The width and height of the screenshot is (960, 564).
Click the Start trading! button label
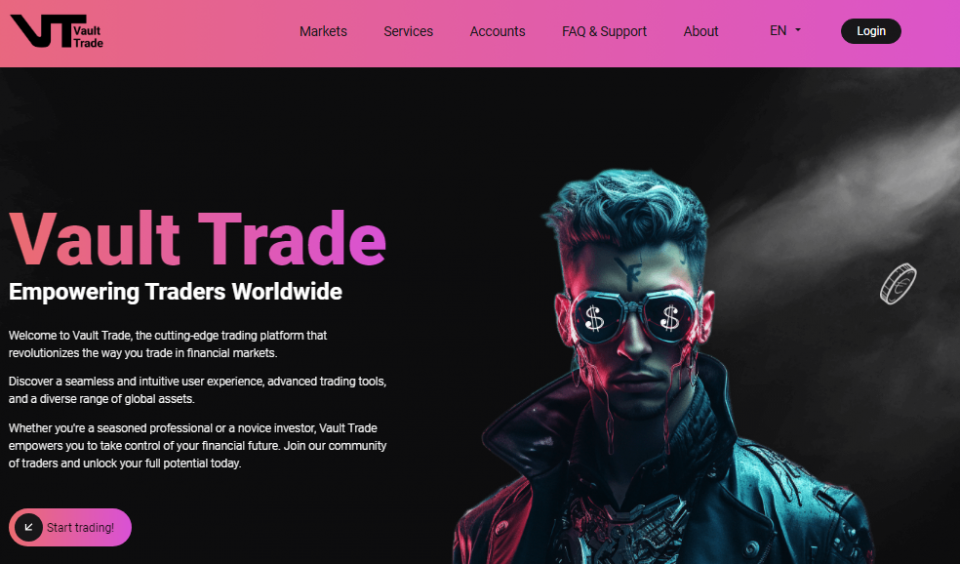point(80,527)
